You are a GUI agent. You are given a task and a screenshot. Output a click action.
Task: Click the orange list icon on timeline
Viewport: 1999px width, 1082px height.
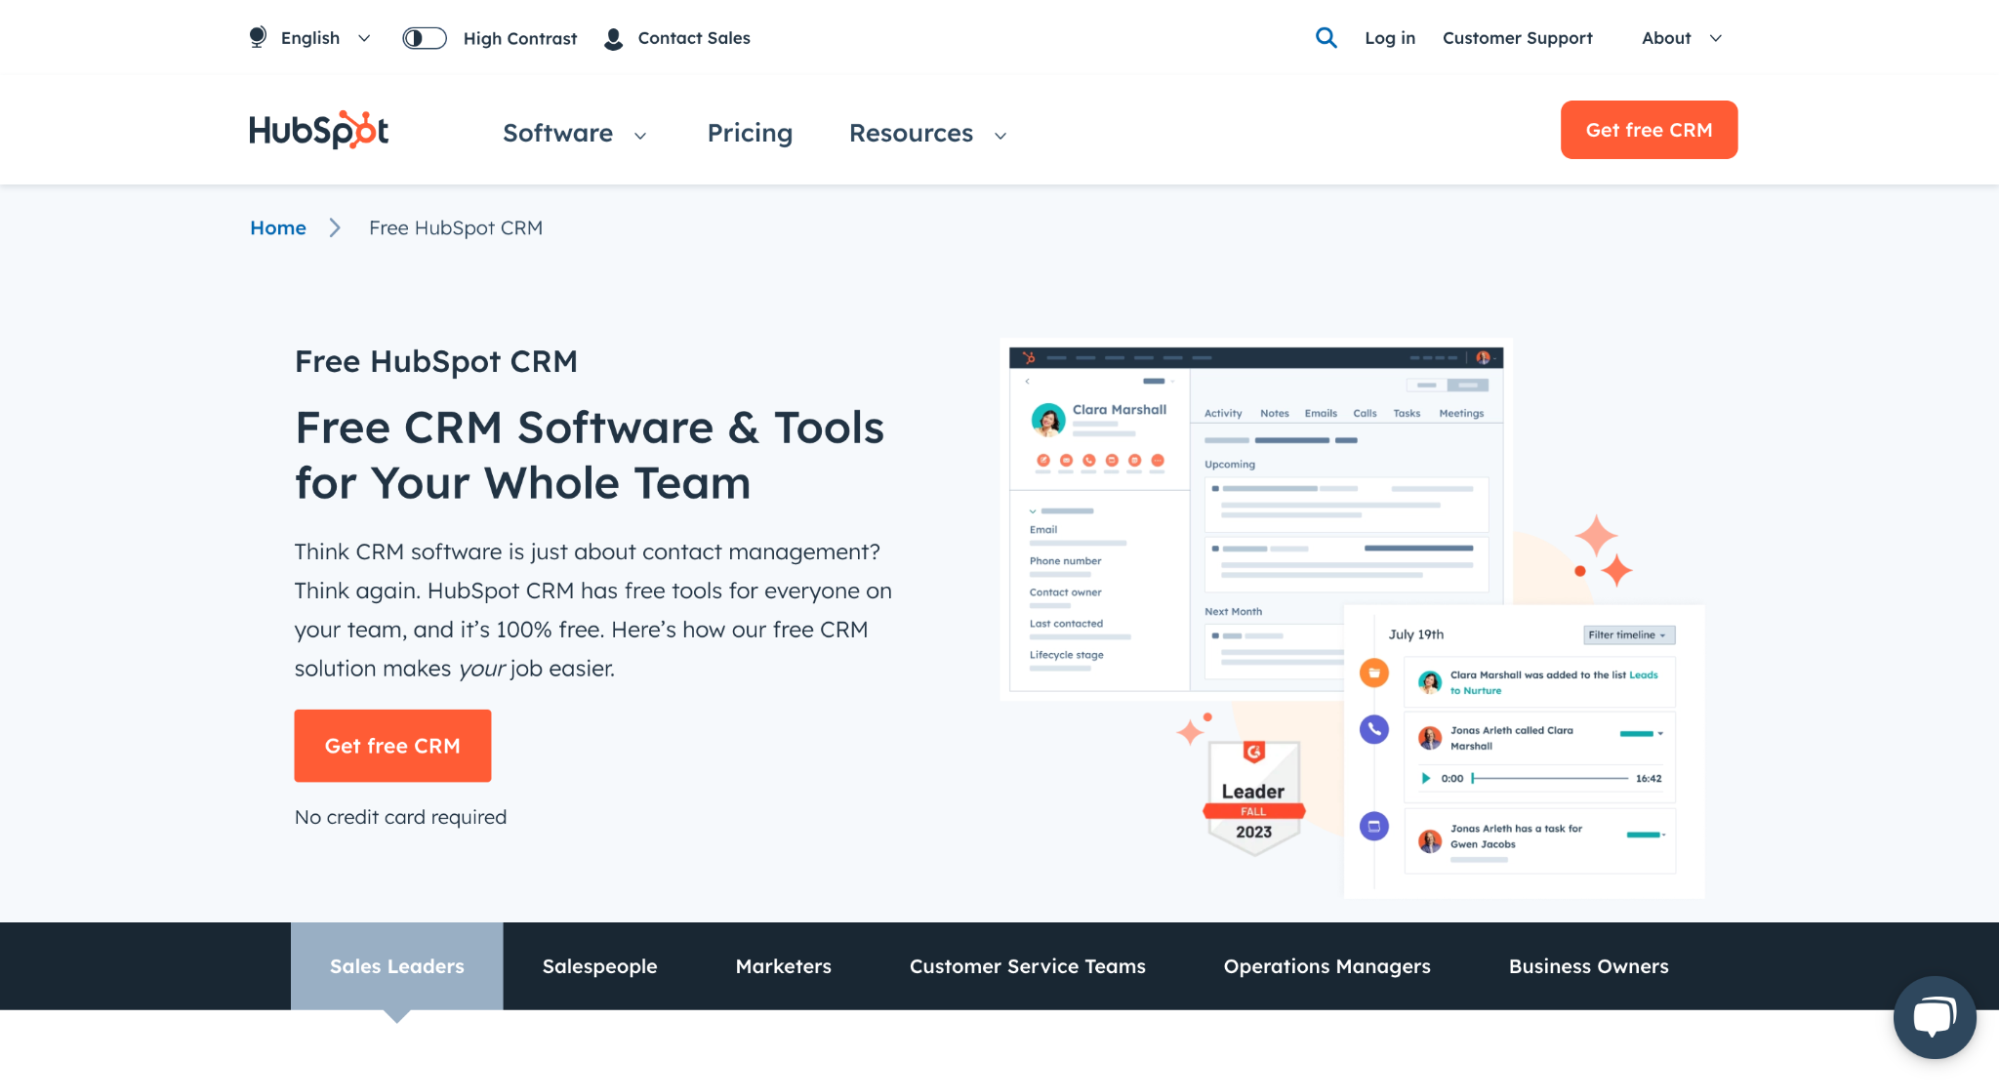tap(1374, 673)
